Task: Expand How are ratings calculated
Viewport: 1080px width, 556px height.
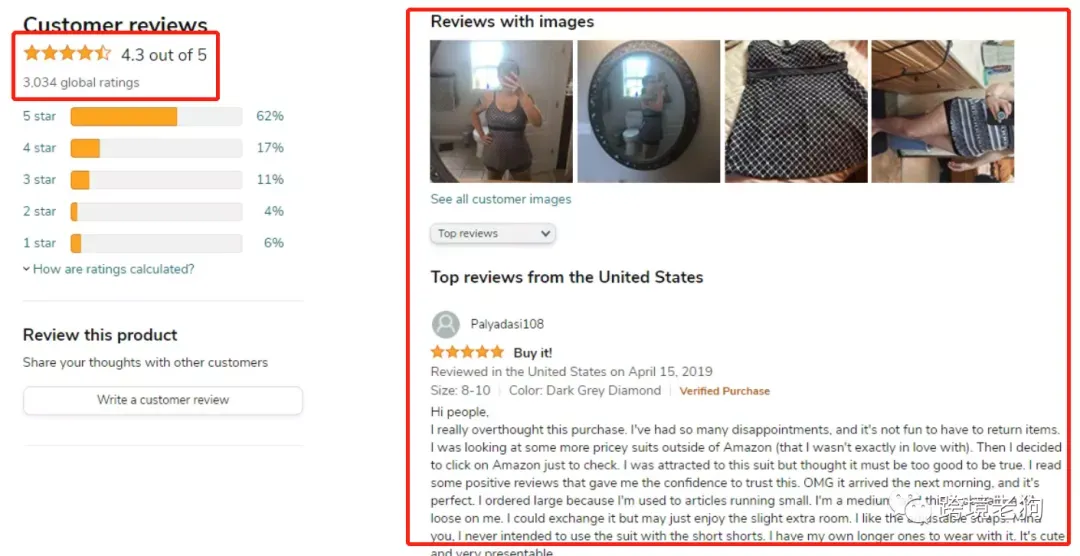Action: pyautogui.click(x=114, y=269)
